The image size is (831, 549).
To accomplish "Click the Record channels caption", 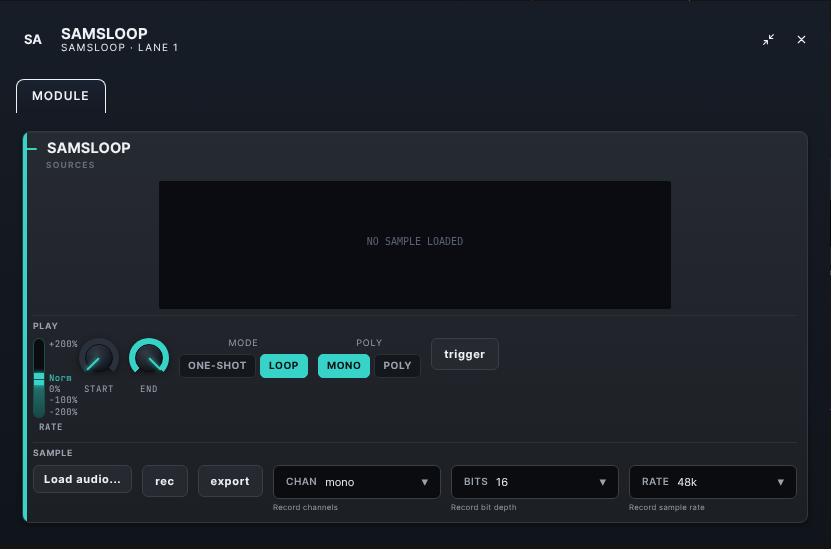I will (x=305, y=507).
